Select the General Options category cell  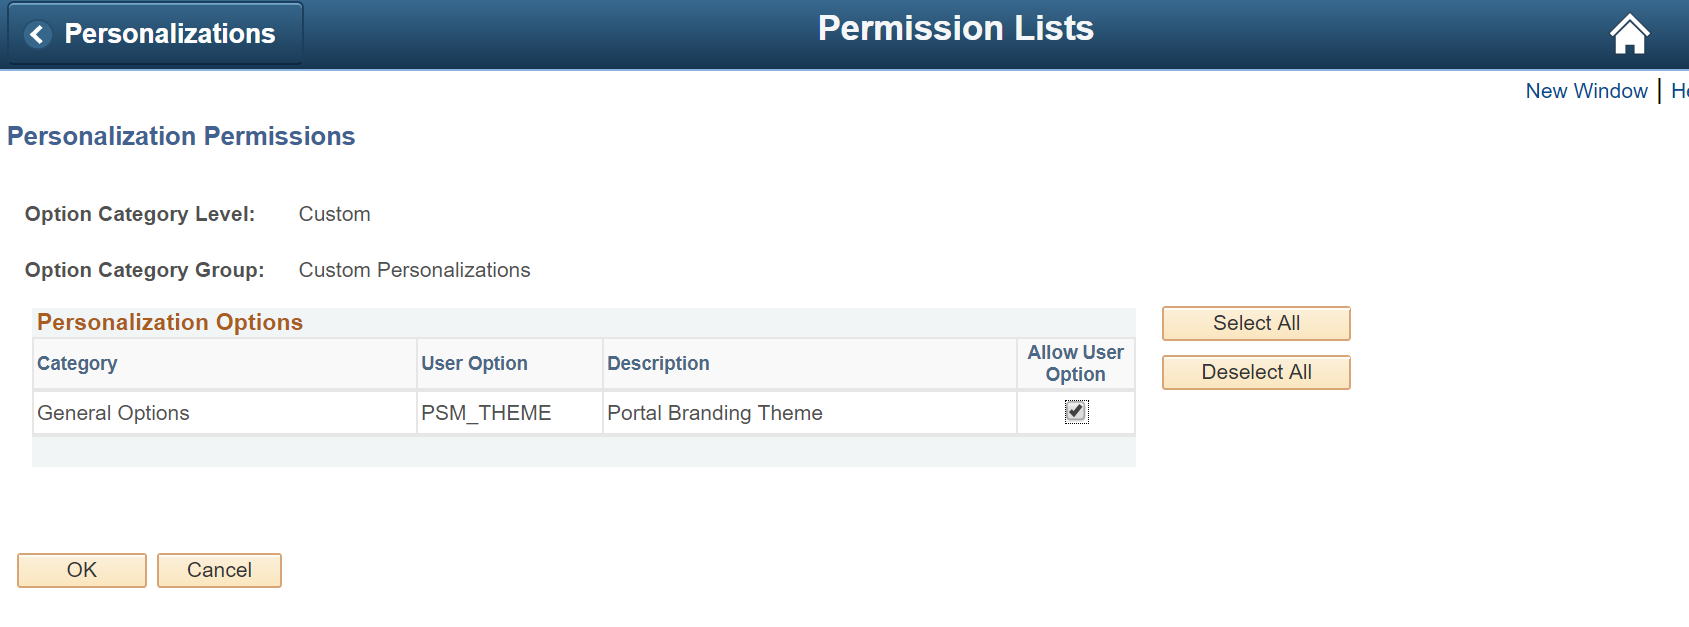(113, 412)
